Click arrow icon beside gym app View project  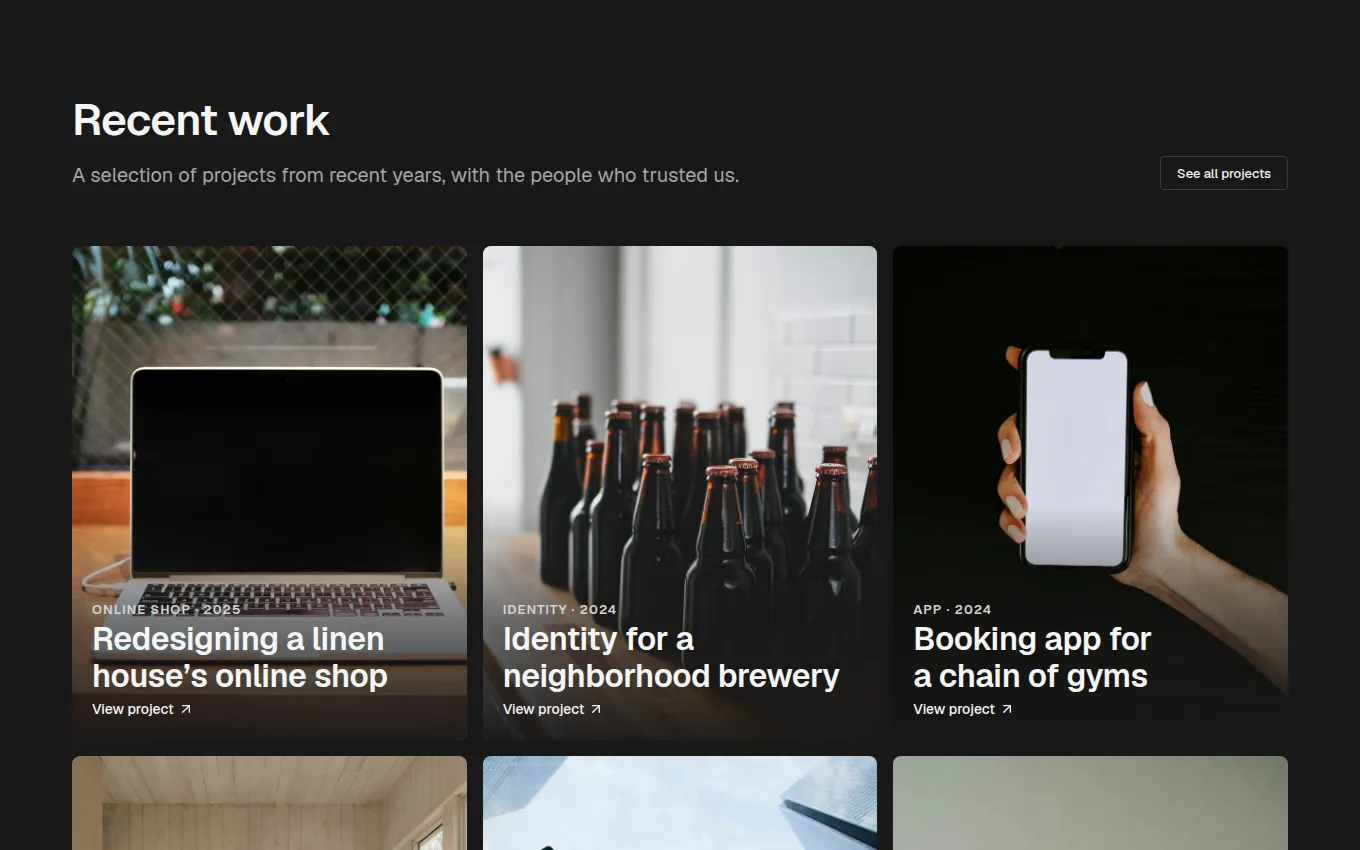[x=1006, y=709]
